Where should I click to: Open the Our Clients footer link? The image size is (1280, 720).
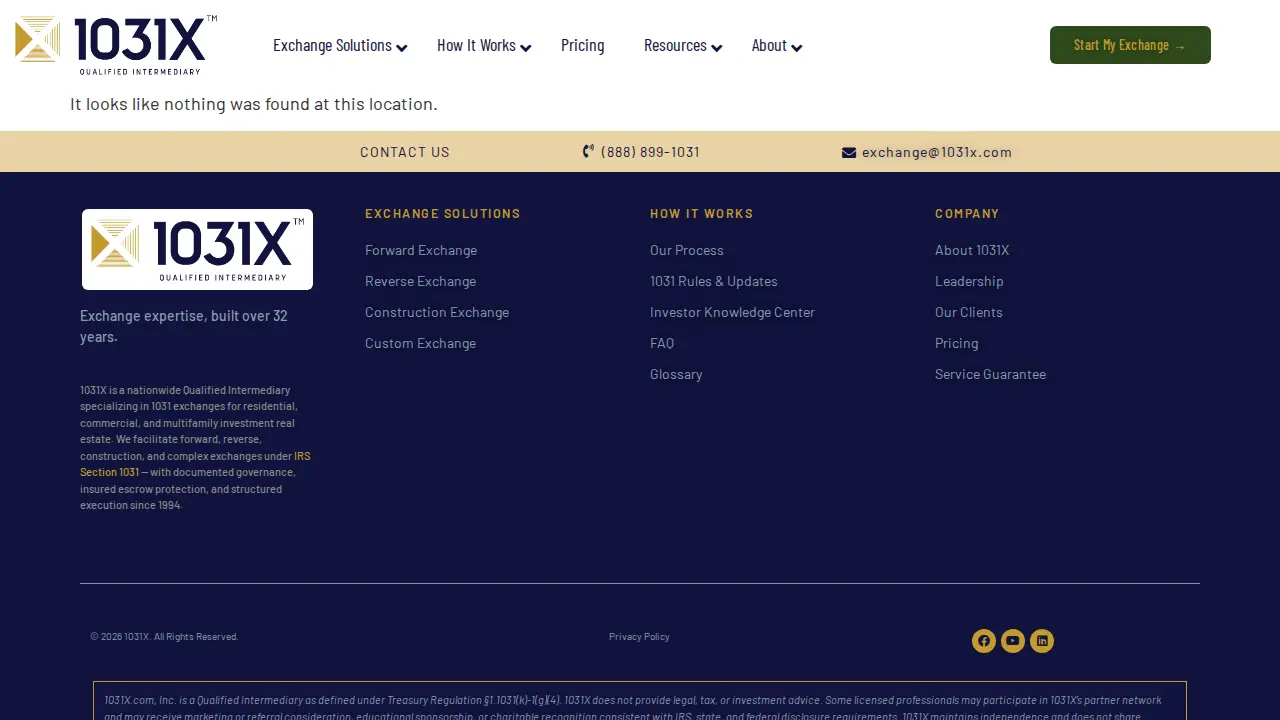click(969, 312)
